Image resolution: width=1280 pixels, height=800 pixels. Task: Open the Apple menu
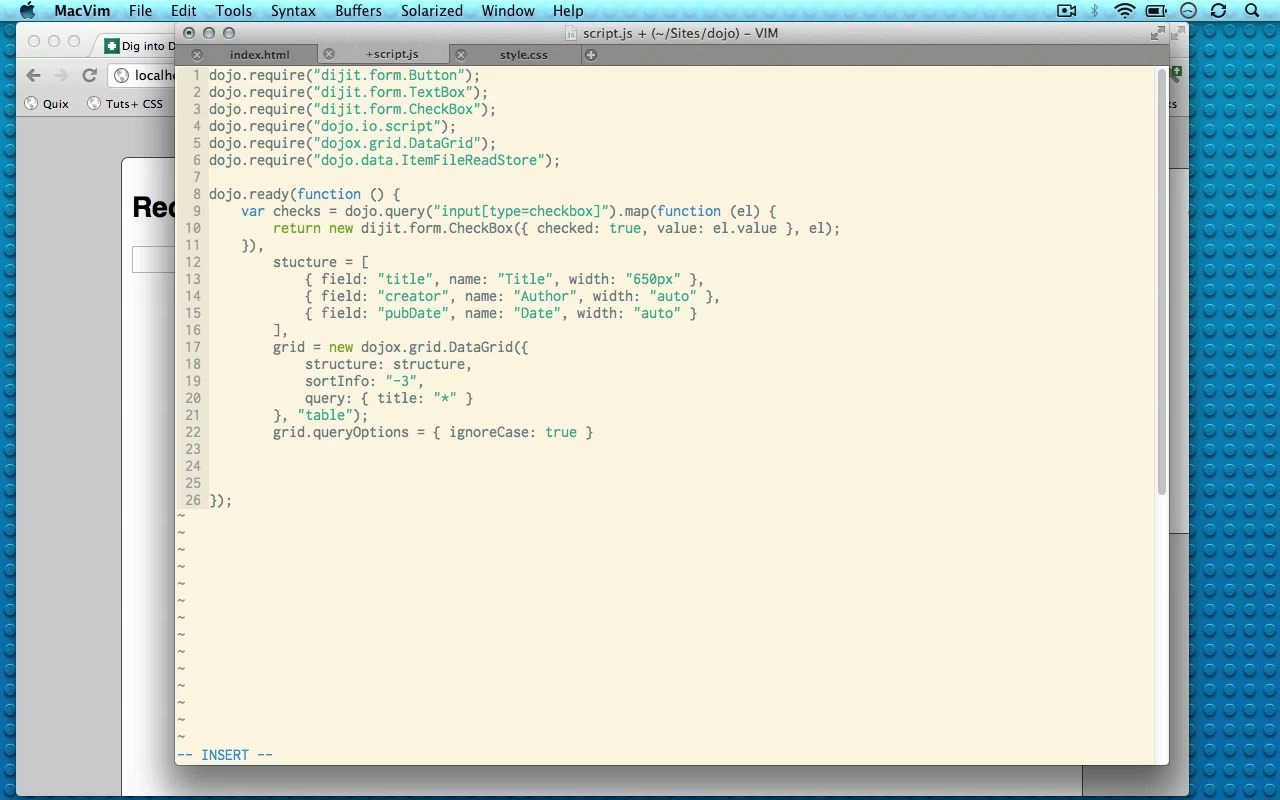(x=28, y=11)
